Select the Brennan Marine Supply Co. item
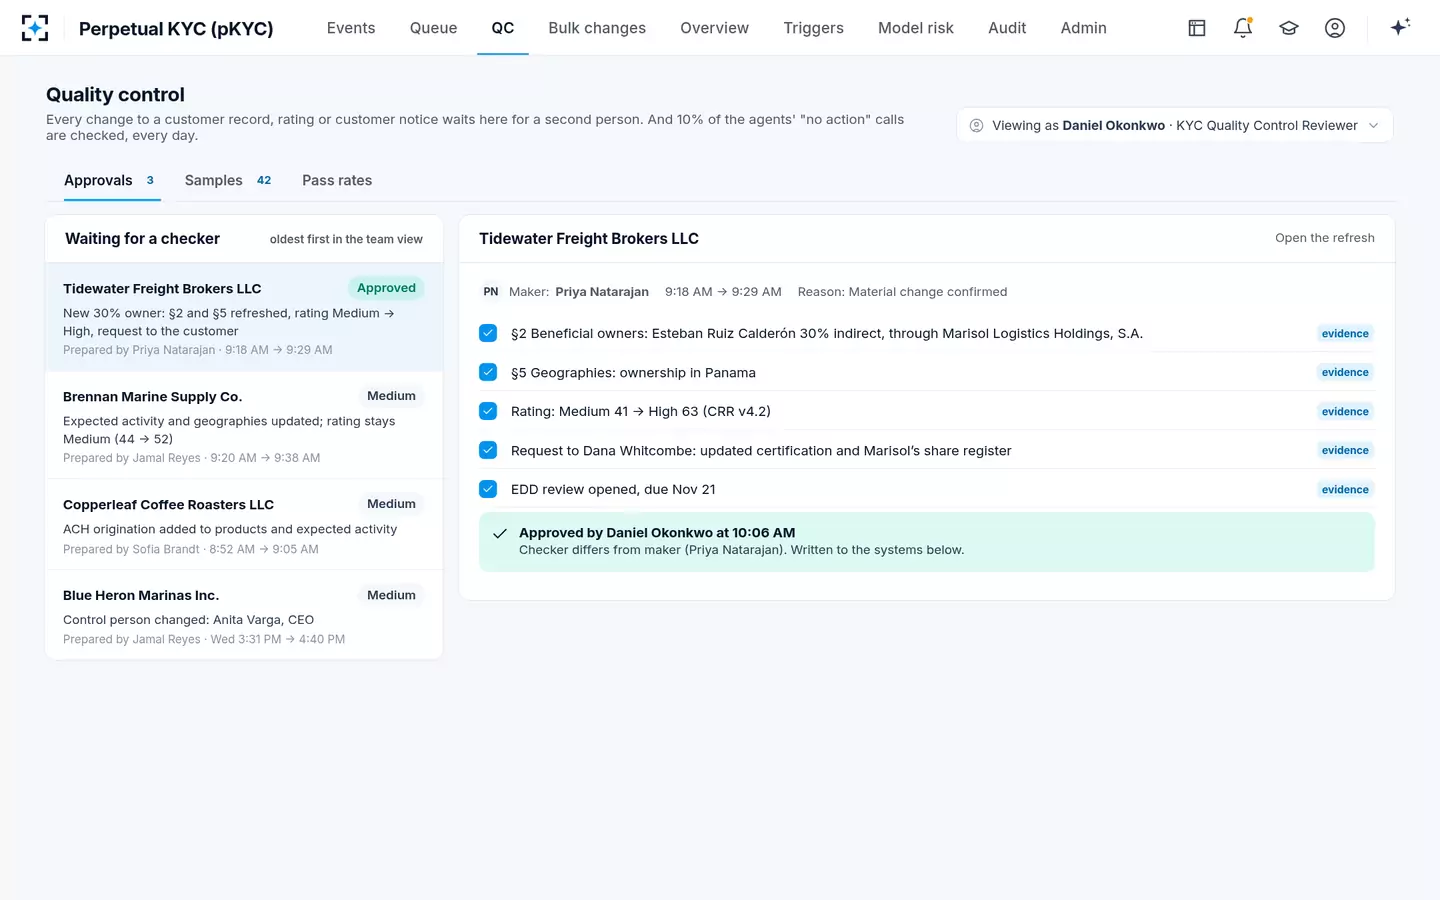The image size is (1440, 900). [244, 426]
